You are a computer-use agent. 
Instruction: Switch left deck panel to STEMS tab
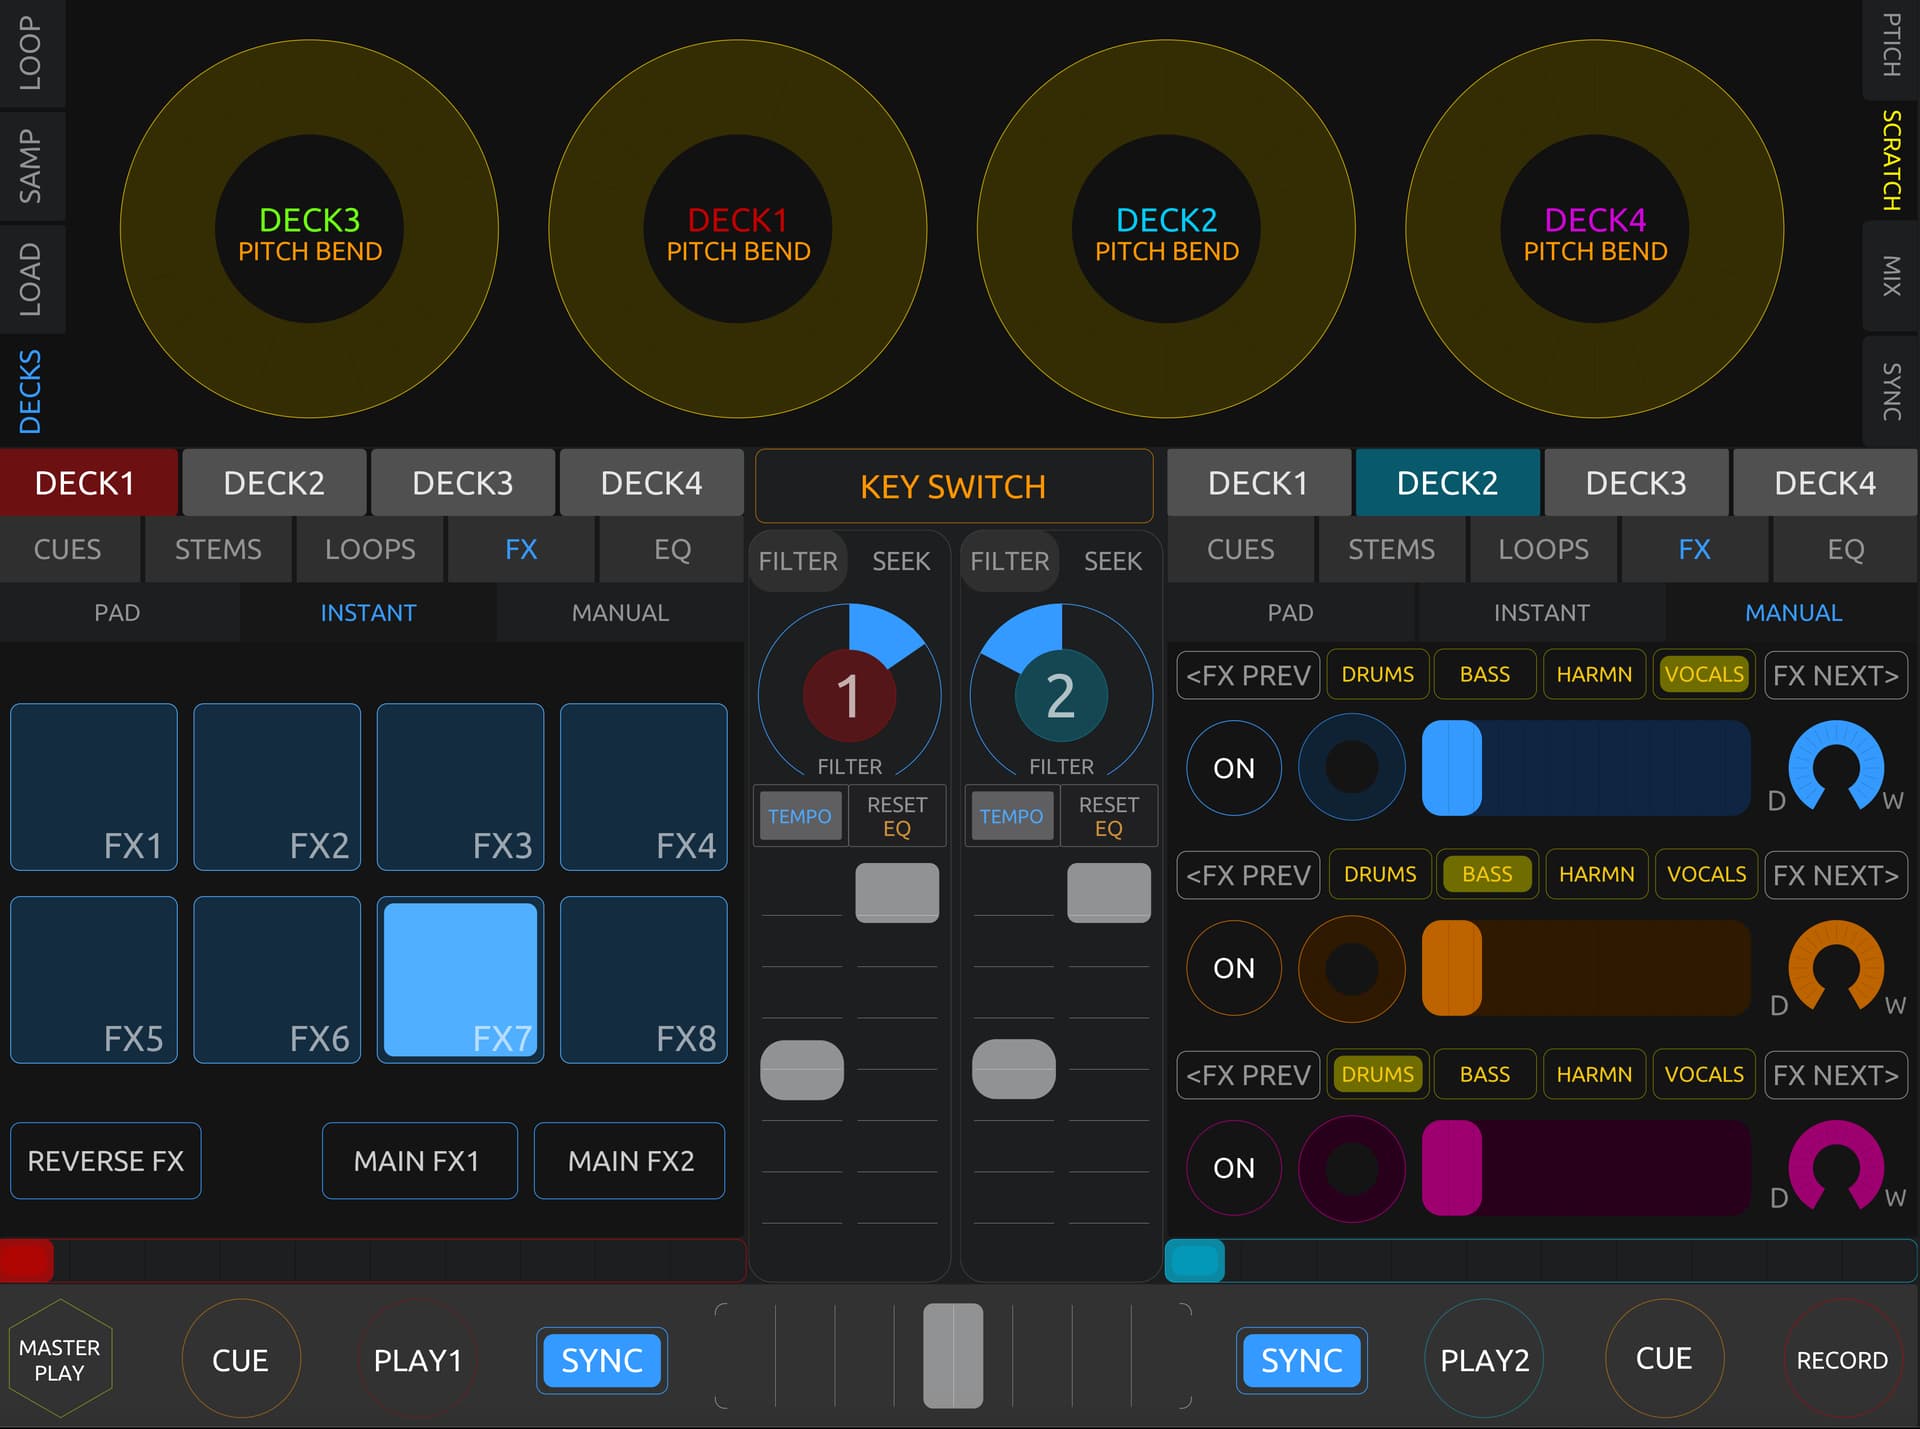pos(218,549)
